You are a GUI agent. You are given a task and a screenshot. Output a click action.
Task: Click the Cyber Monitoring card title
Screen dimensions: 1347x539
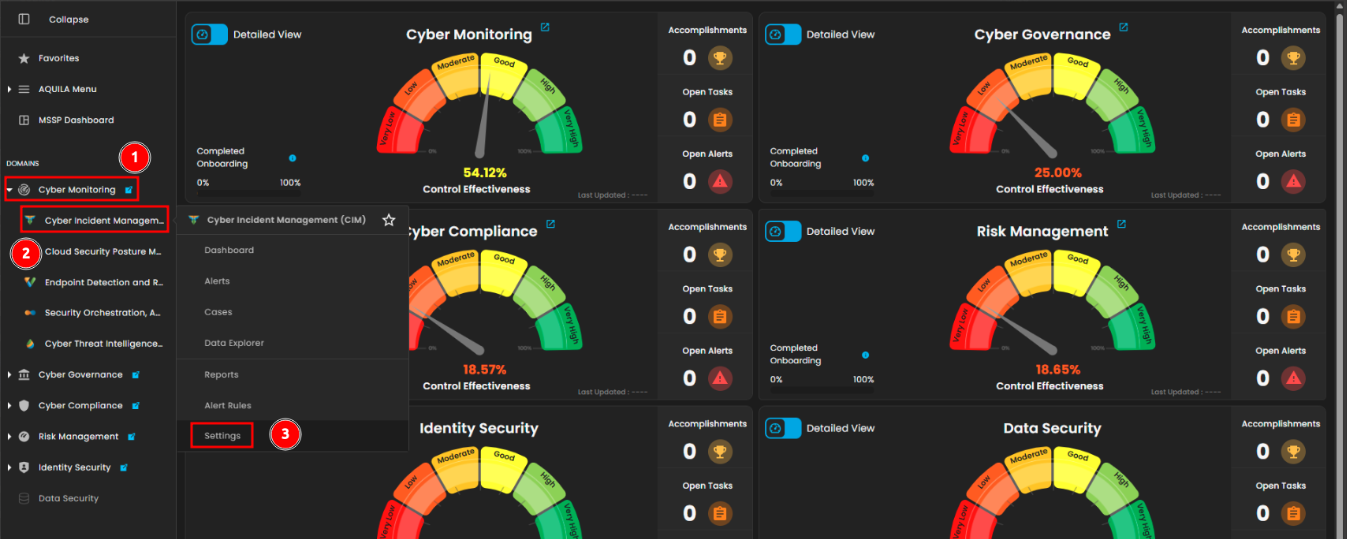[469, 34]
